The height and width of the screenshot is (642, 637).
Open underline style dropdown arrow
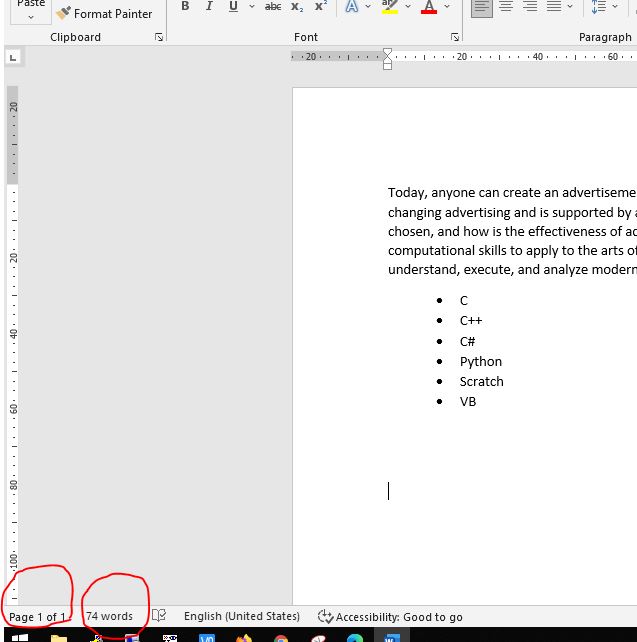[x=250, y=7]
